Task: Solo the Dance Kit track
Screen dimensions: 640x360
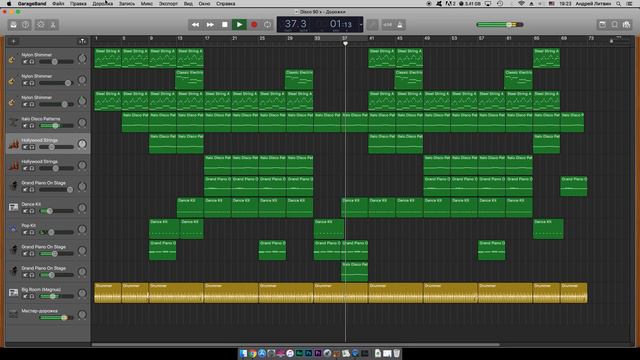Action: [32, 211]
